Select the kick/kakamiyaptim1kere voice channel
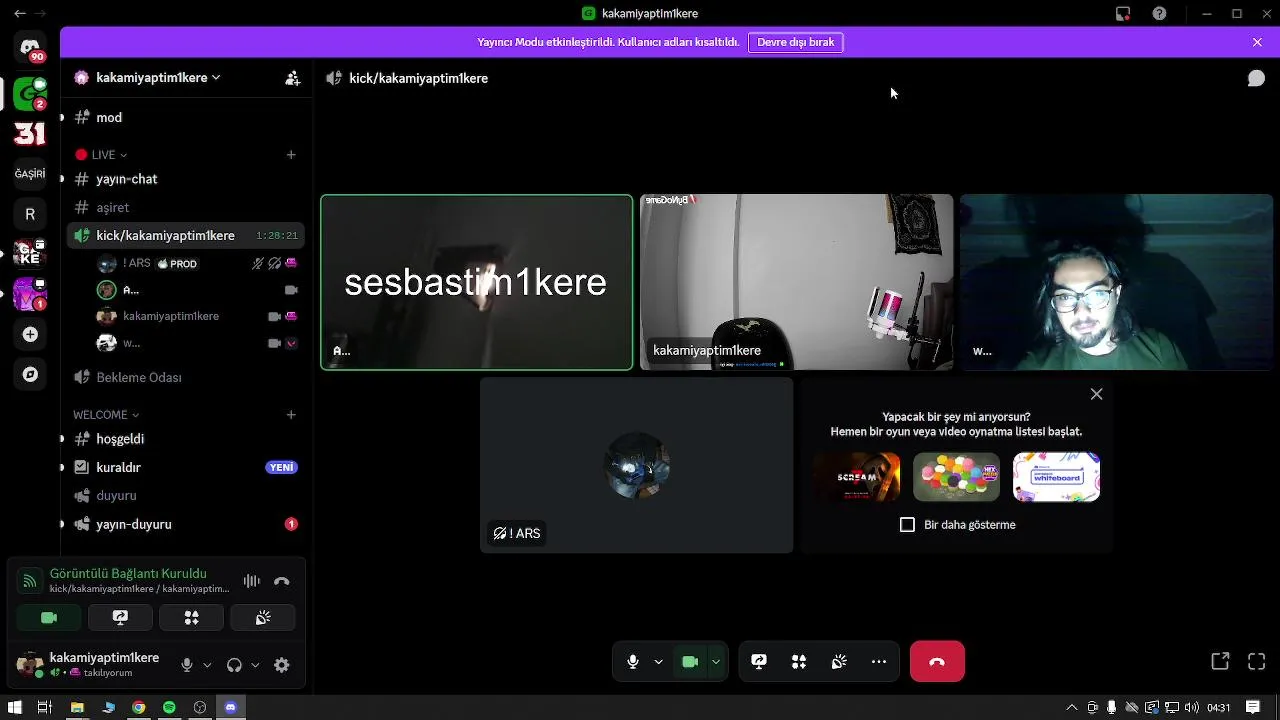The width and height of the screenshot is (1280, 720). 186,236
